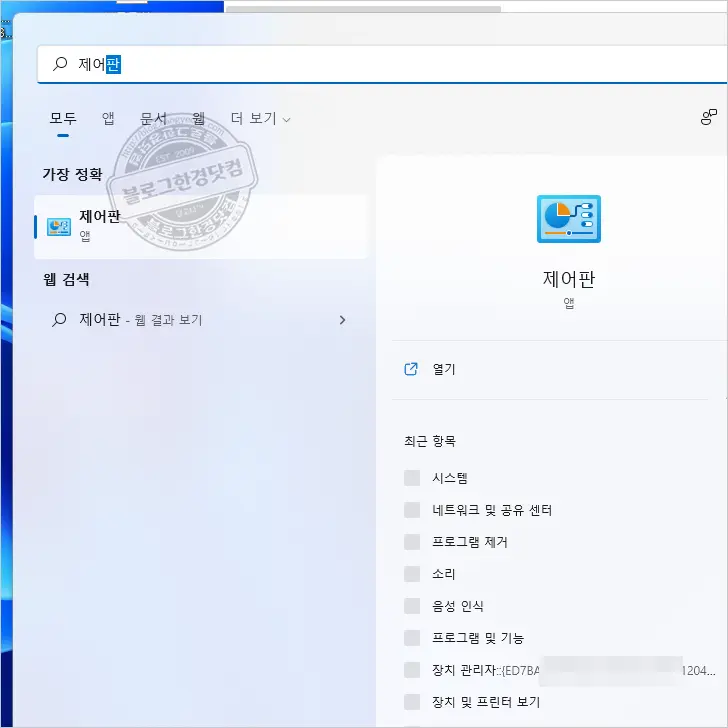Click the icon placeholder beside 장치 관리자
The image size is (728, 728).
(x=412, y=670)
